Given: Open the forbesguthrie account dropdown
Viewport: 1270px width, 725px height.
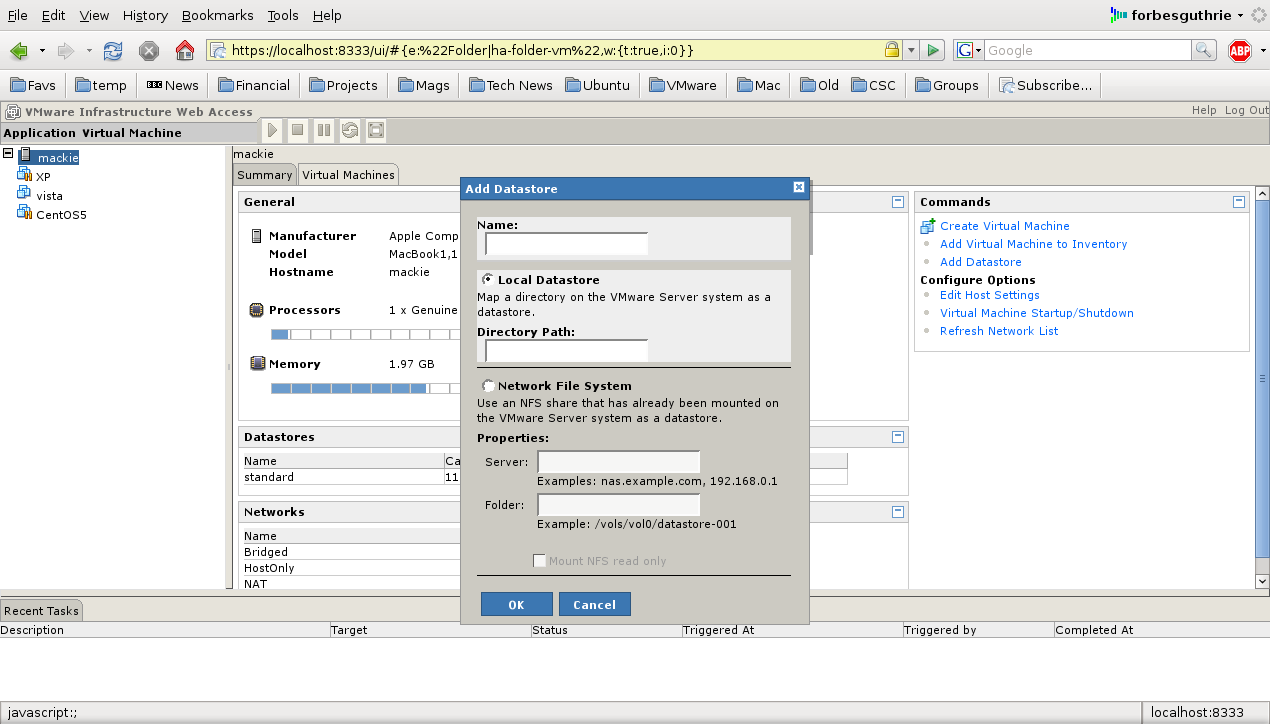Looking at the screenshot, I should click(x=1177, y=15).
